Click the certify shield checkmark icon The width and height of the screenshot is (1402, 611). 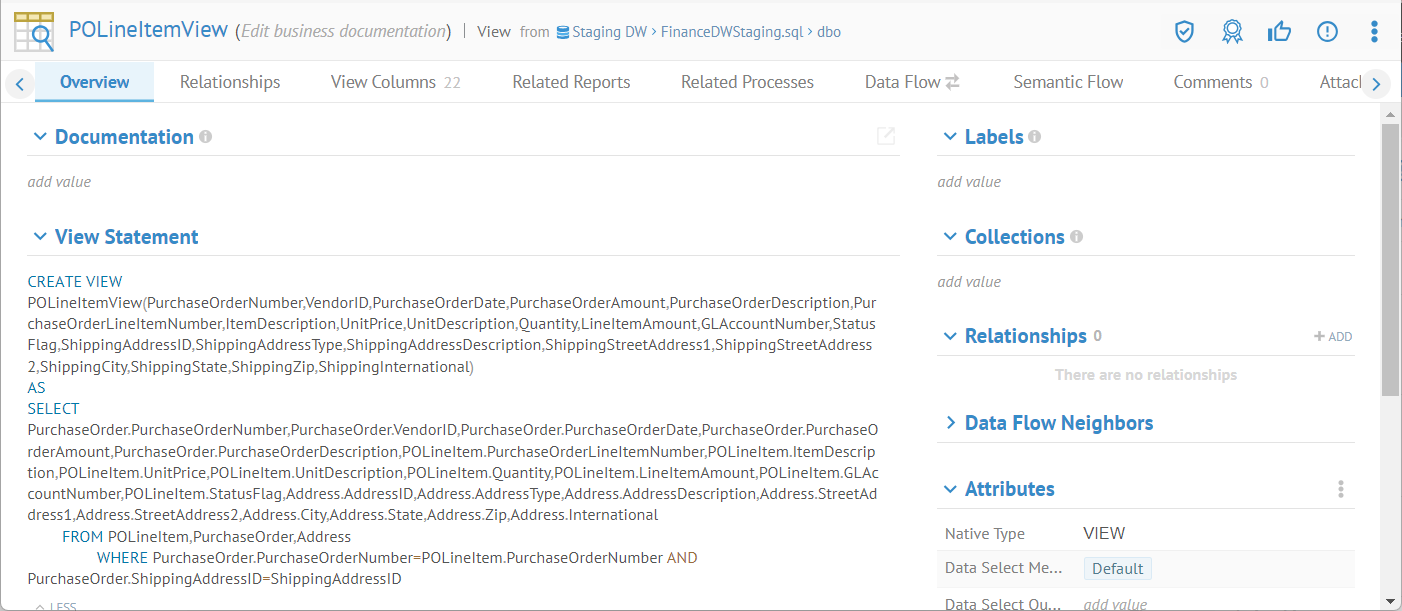coord(1184,32)
